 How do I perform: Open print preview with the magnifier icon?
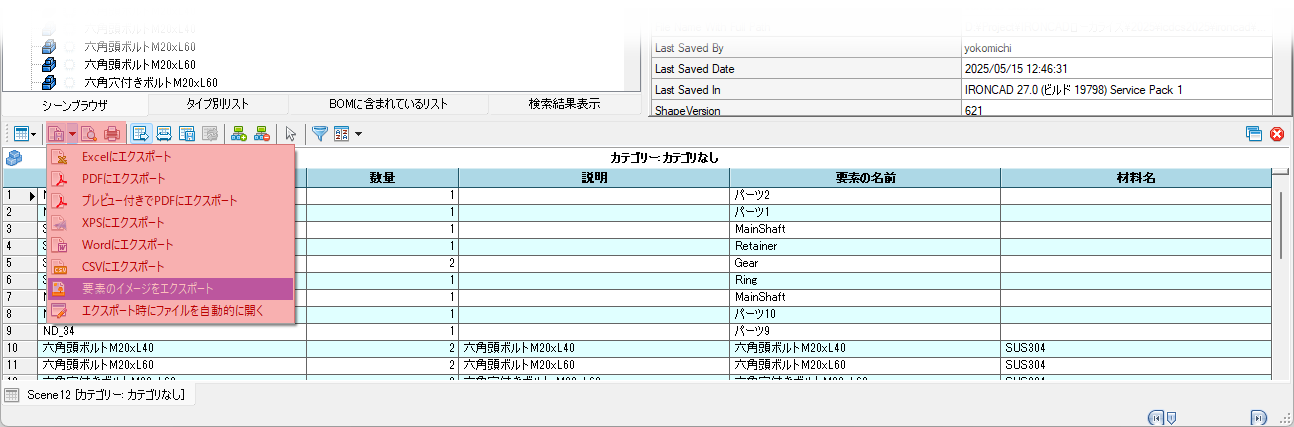point(89,133)
